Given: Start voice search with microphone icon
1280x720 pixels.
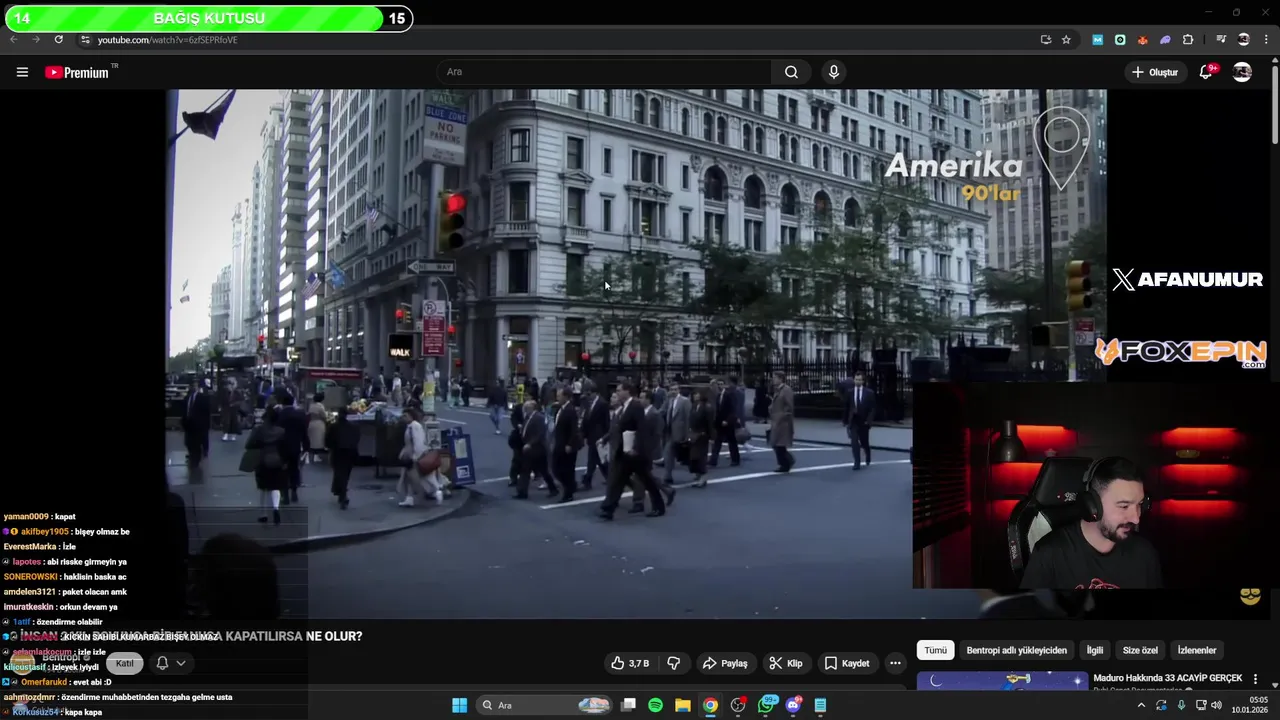Looking at the screenshot, I should (x=833, y=72).
